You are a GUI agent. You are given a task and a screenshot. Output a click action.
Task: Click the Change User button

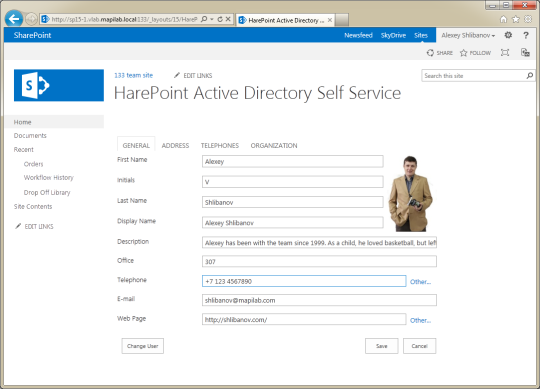143,346
